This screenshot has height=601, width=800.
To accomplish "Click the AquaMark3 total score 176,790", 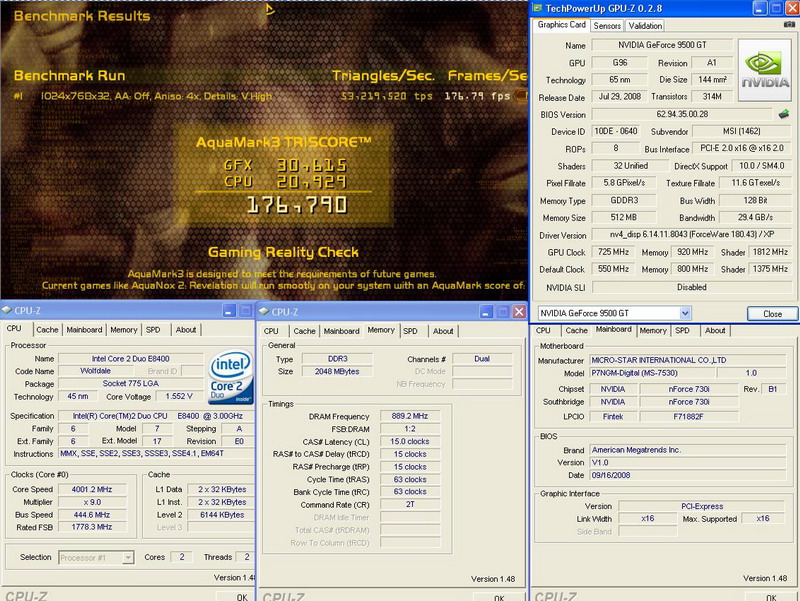I will click(297, 205).
